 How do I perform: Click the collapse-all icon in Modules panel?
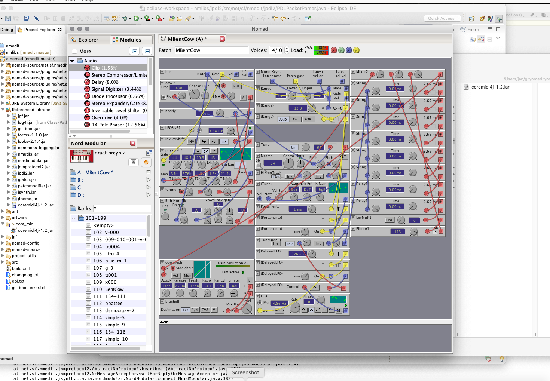point(148,51)
